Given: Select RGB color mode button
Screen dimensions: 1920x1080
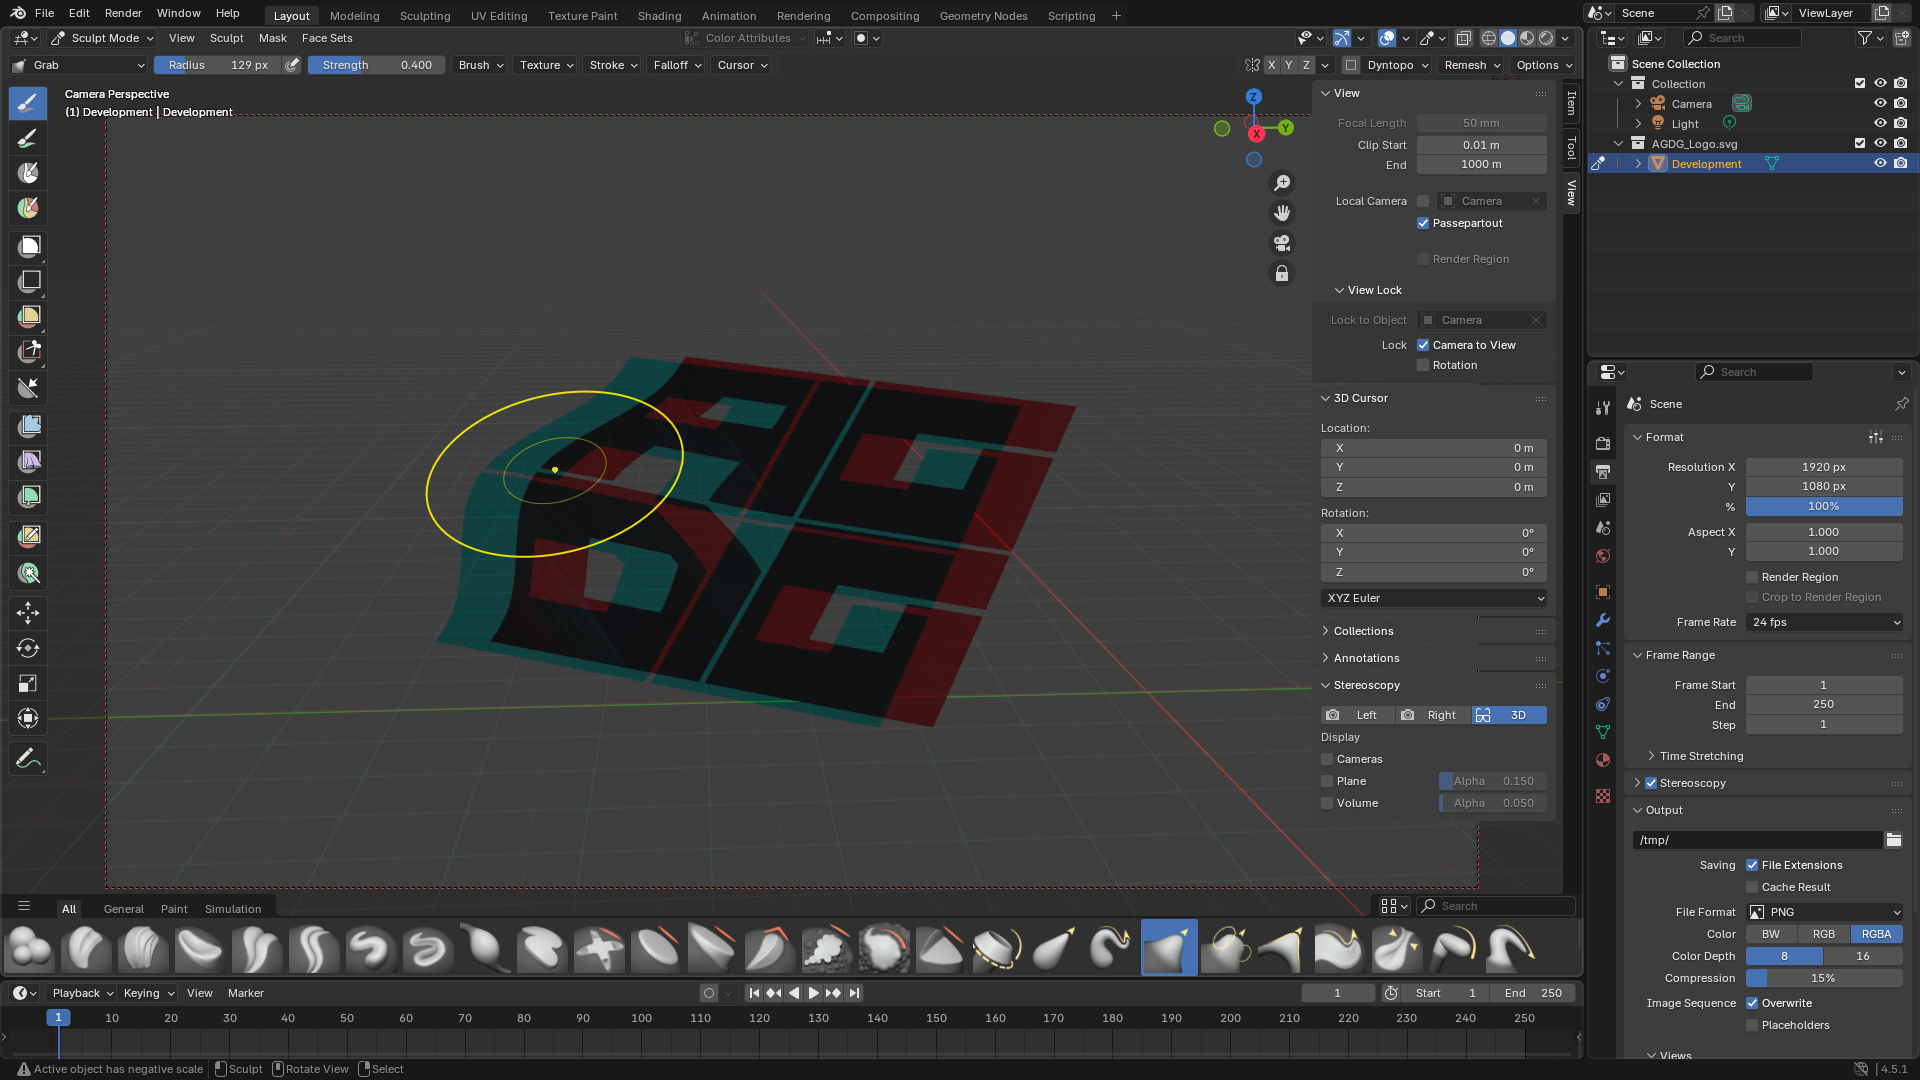Looking at the screenshot, I should (1824, 934).
